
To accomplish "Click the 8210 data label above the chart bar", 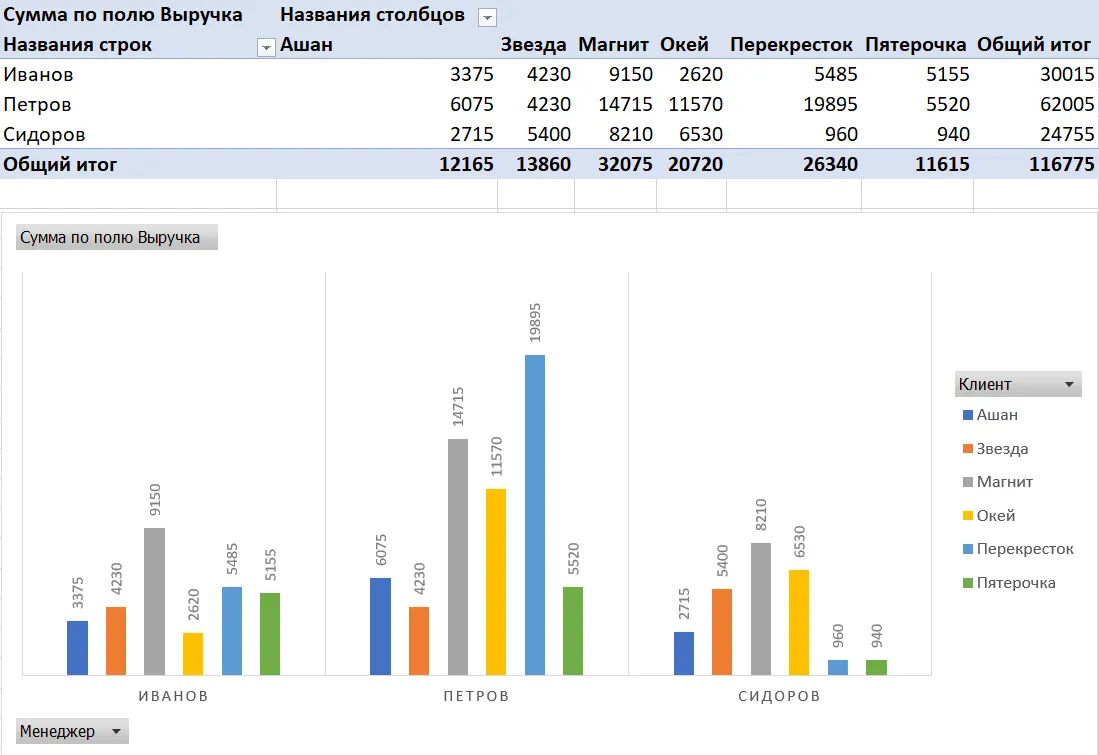I will click(x=761, y=515).
